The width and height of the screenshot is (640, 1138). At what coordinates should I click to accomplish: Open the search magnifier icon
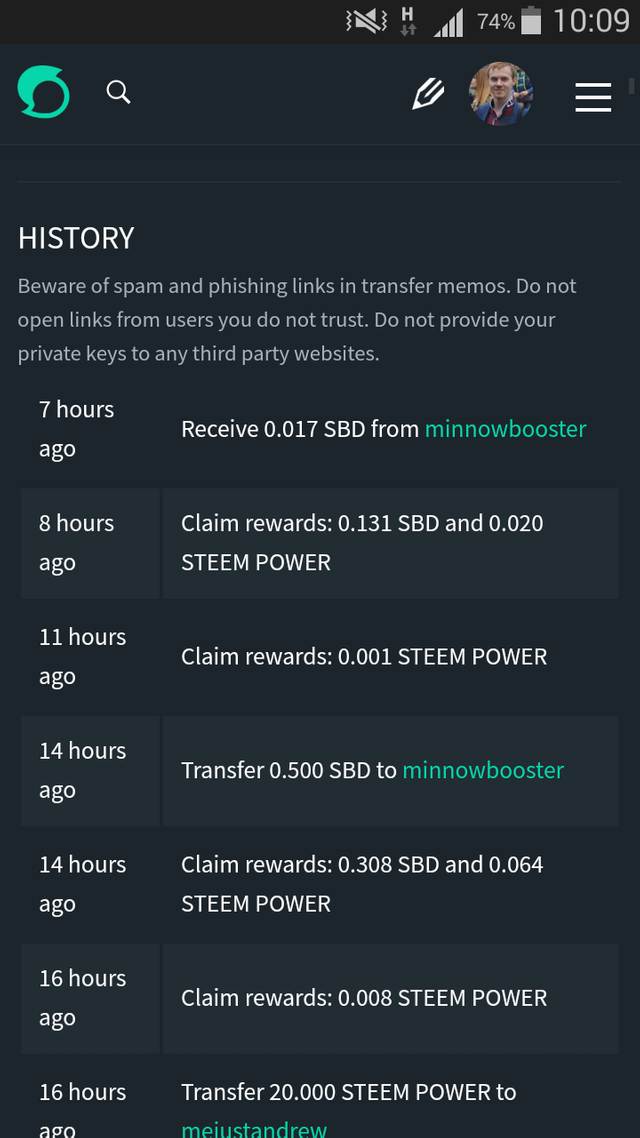[x=119, y=93]
